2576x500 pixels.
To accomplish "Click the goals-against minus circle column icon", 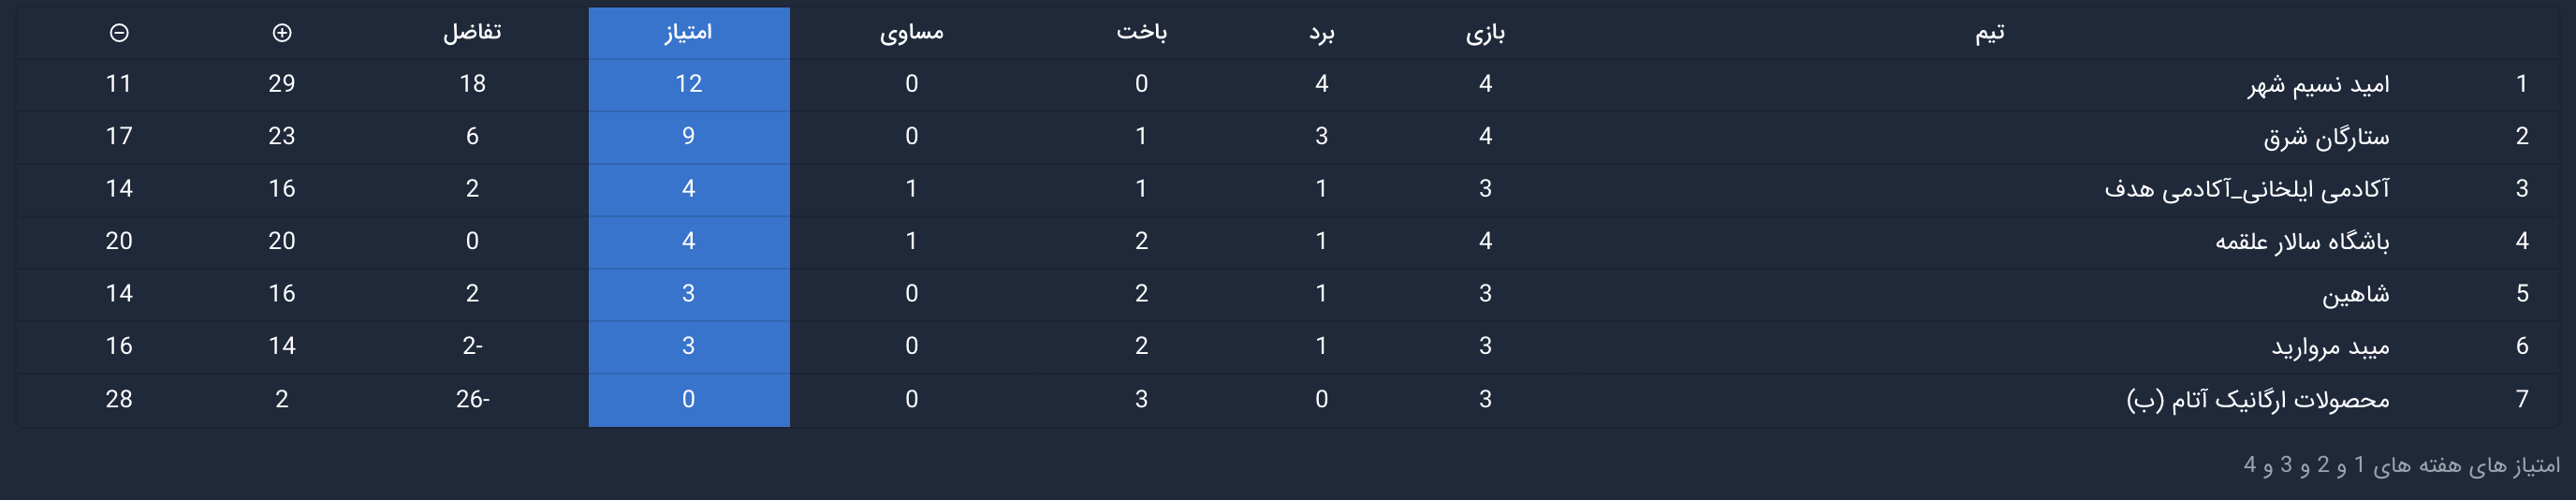I will point(119,33).
